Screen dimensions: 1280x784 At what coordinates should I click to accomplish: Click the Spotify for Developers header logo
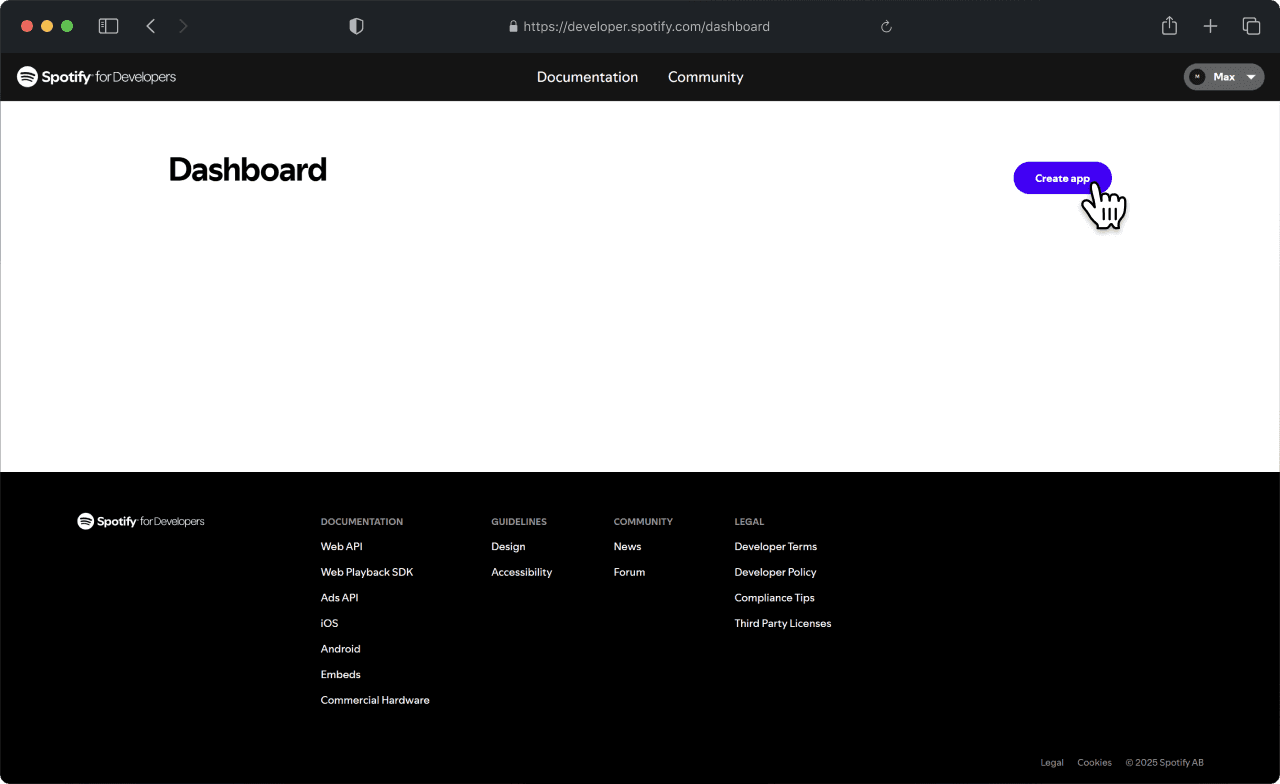[96, 77]
